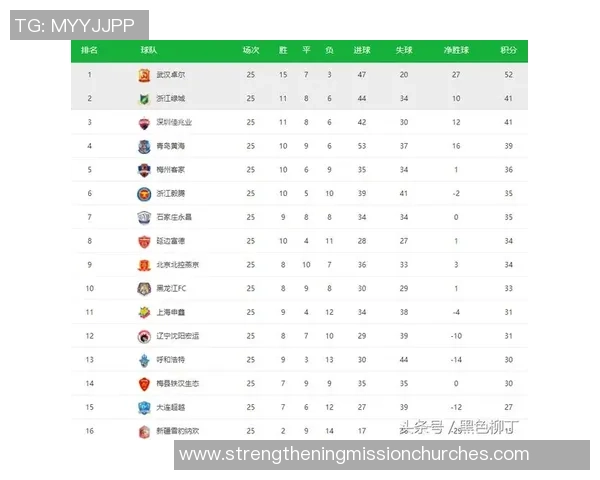Click the 石家庄永昌 team logo icon
The image size is (600, 480).
pyautogui.click(x=144, y=217)
